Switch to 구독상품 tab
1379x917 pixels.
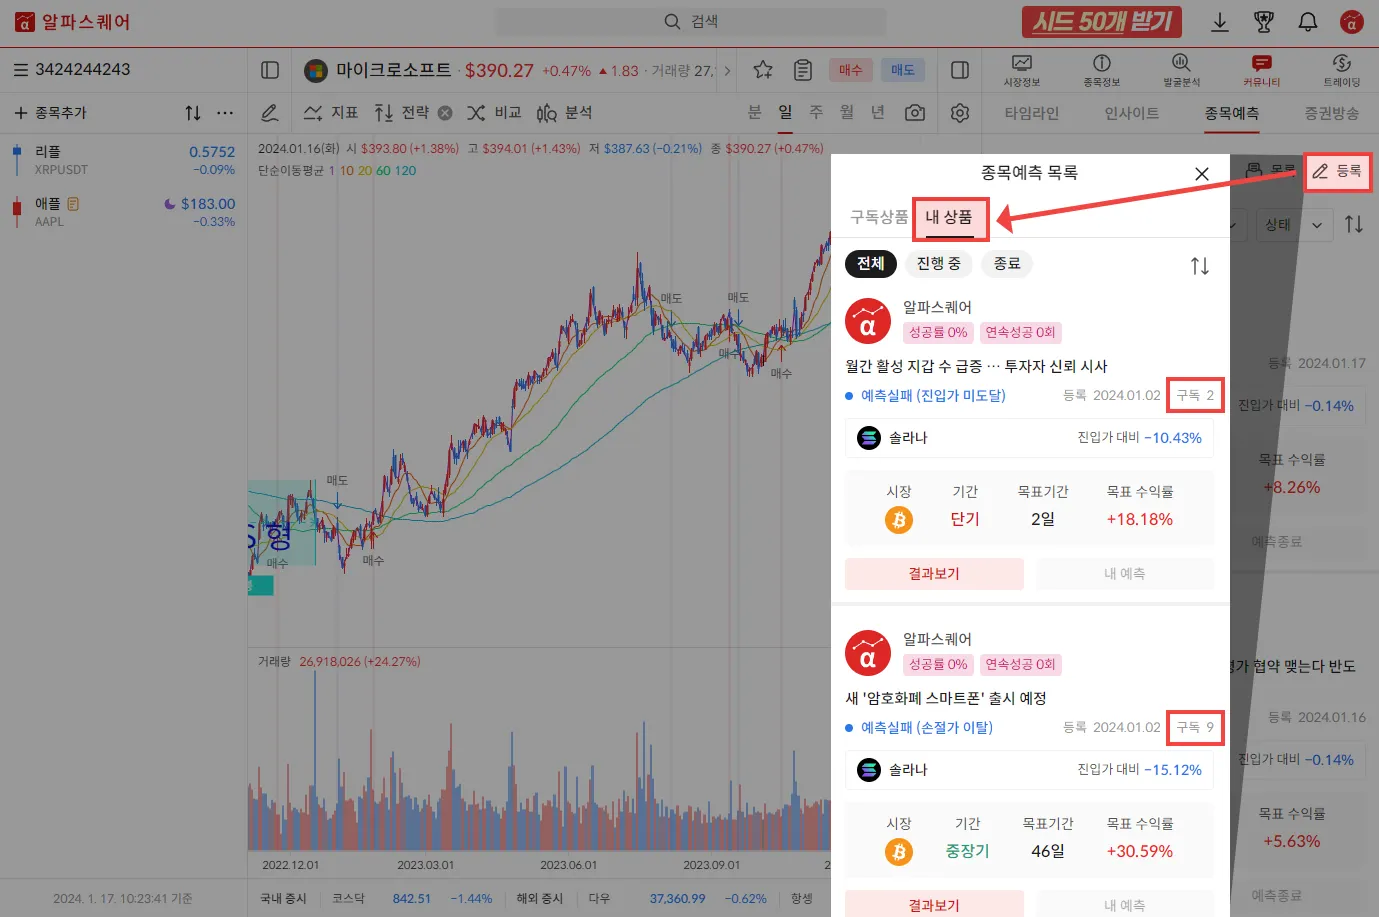pos(879,217)
